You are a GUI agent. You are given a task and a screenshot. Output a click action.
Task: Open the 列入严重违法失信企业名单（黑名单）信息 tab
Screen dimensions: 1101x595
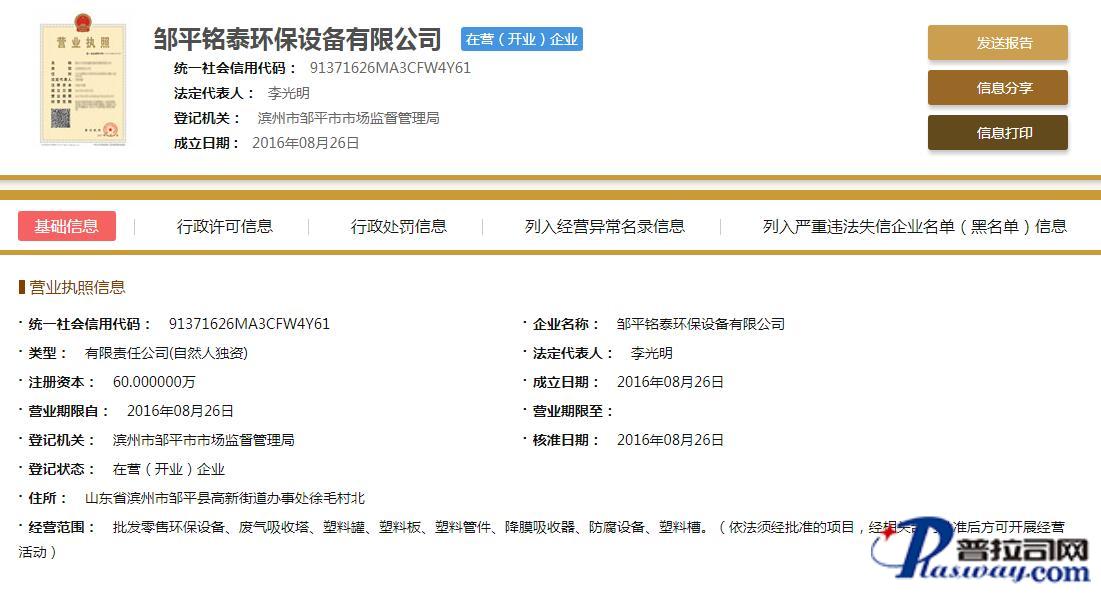914,226
